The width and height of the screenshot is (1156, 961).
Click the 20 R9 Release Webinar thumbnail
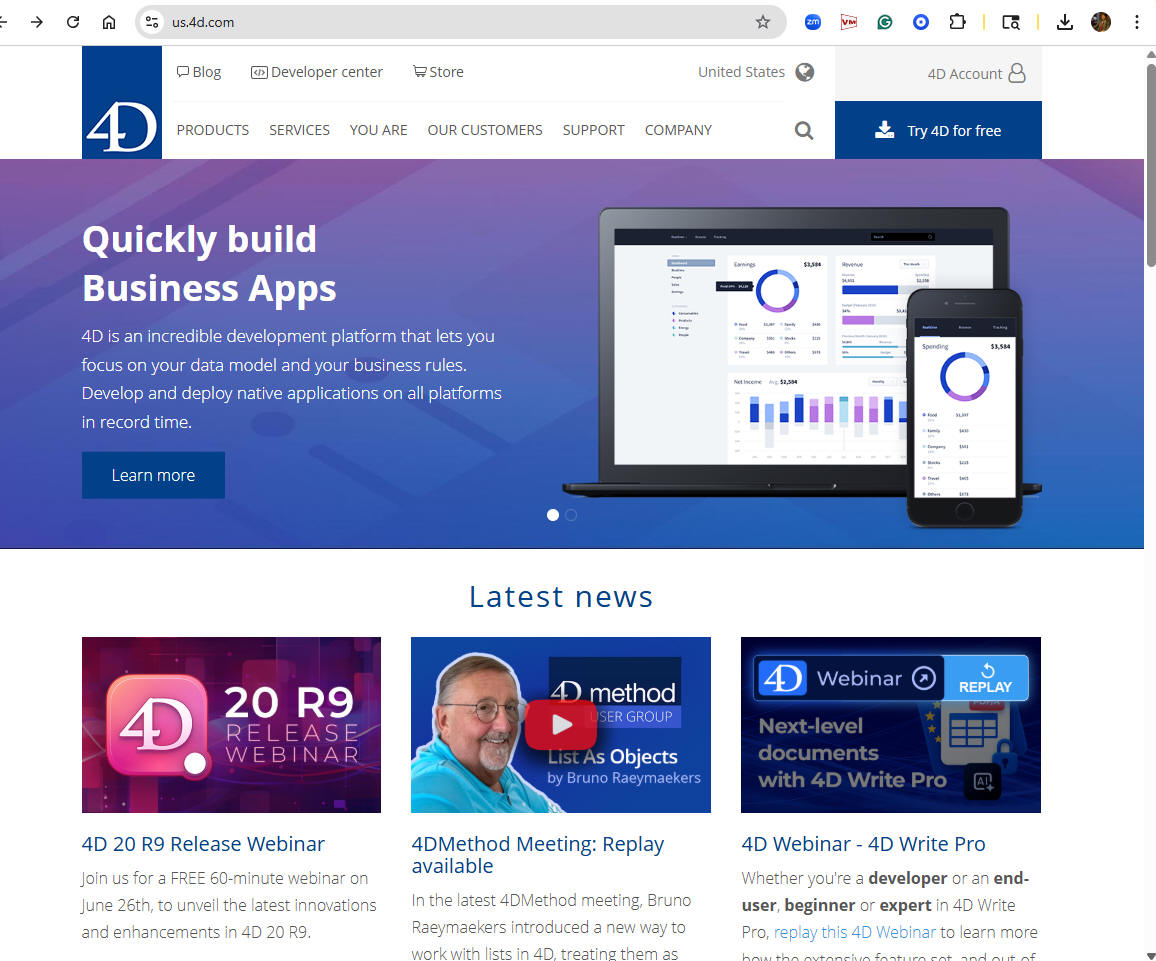coord(231,725)
